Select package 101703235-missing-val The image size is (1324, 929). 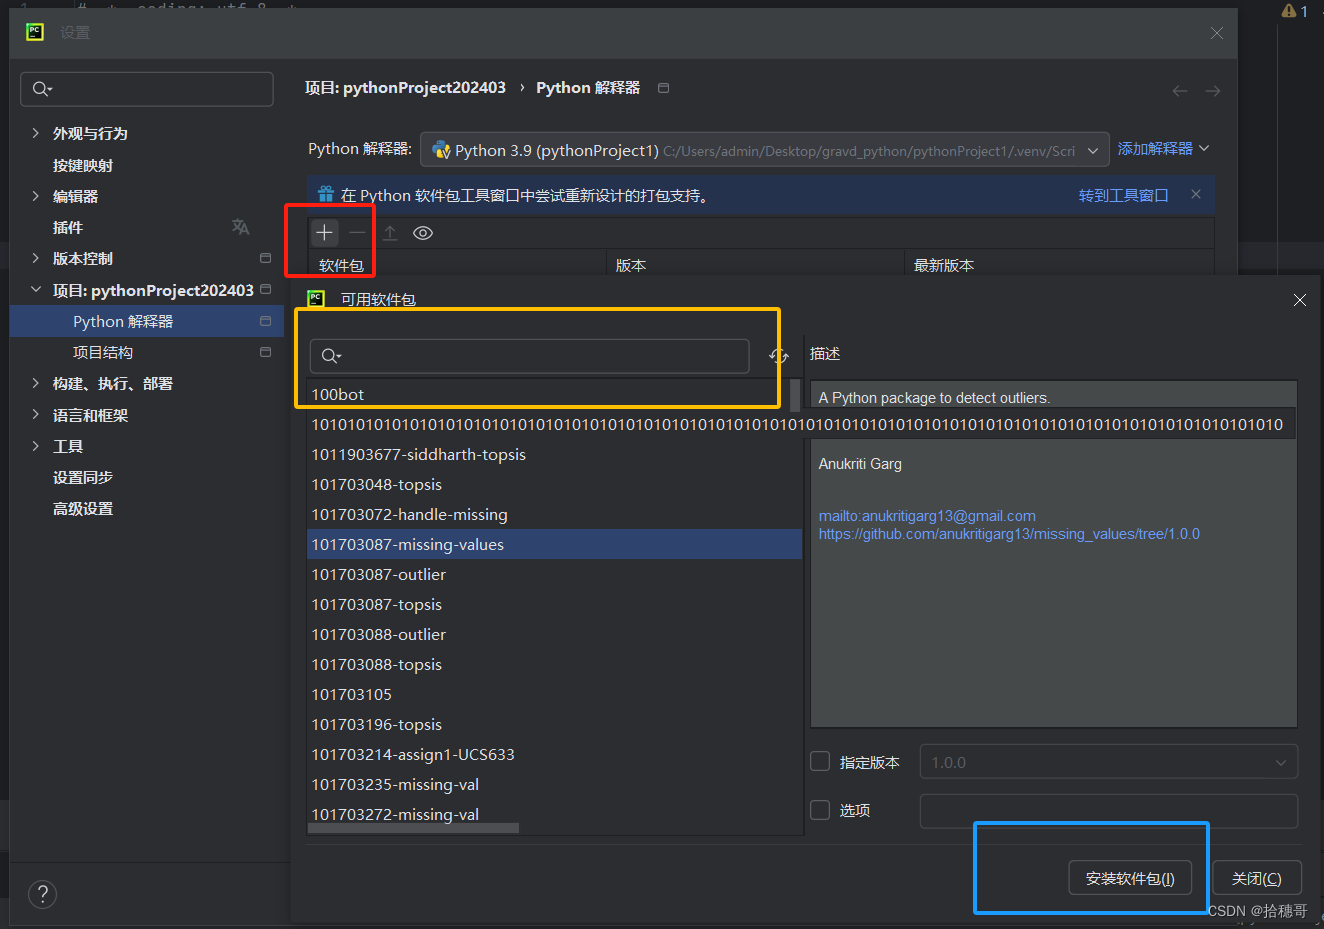555,784
